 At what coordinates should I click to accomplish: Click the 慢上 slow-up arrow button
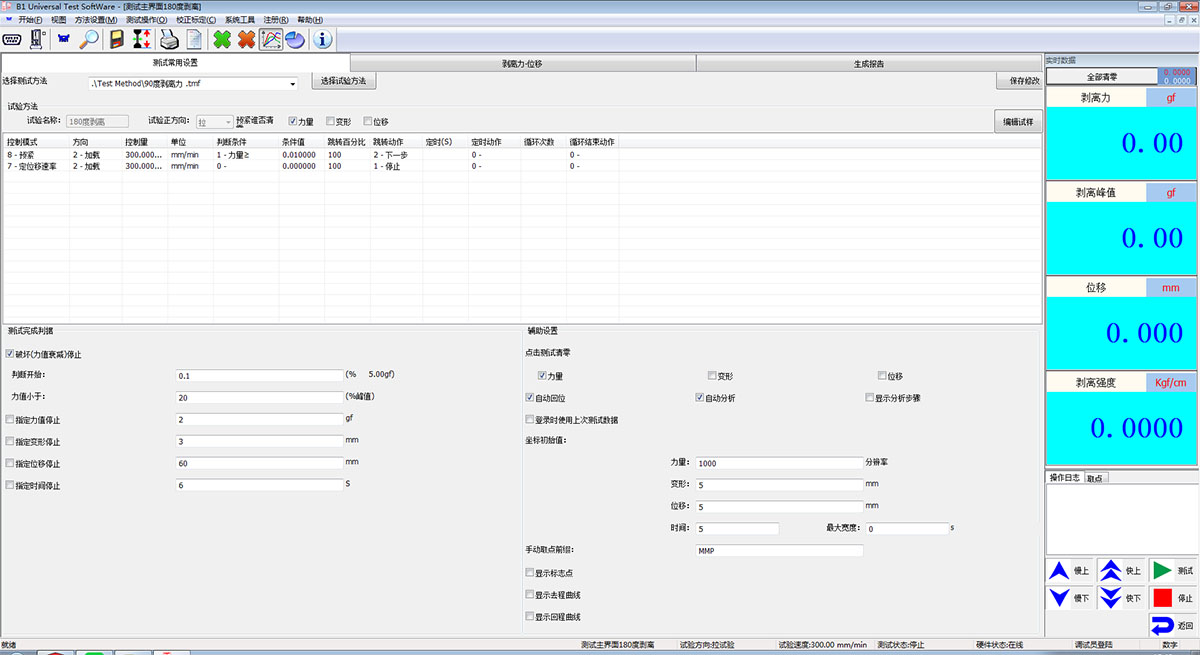(1069, 571)
